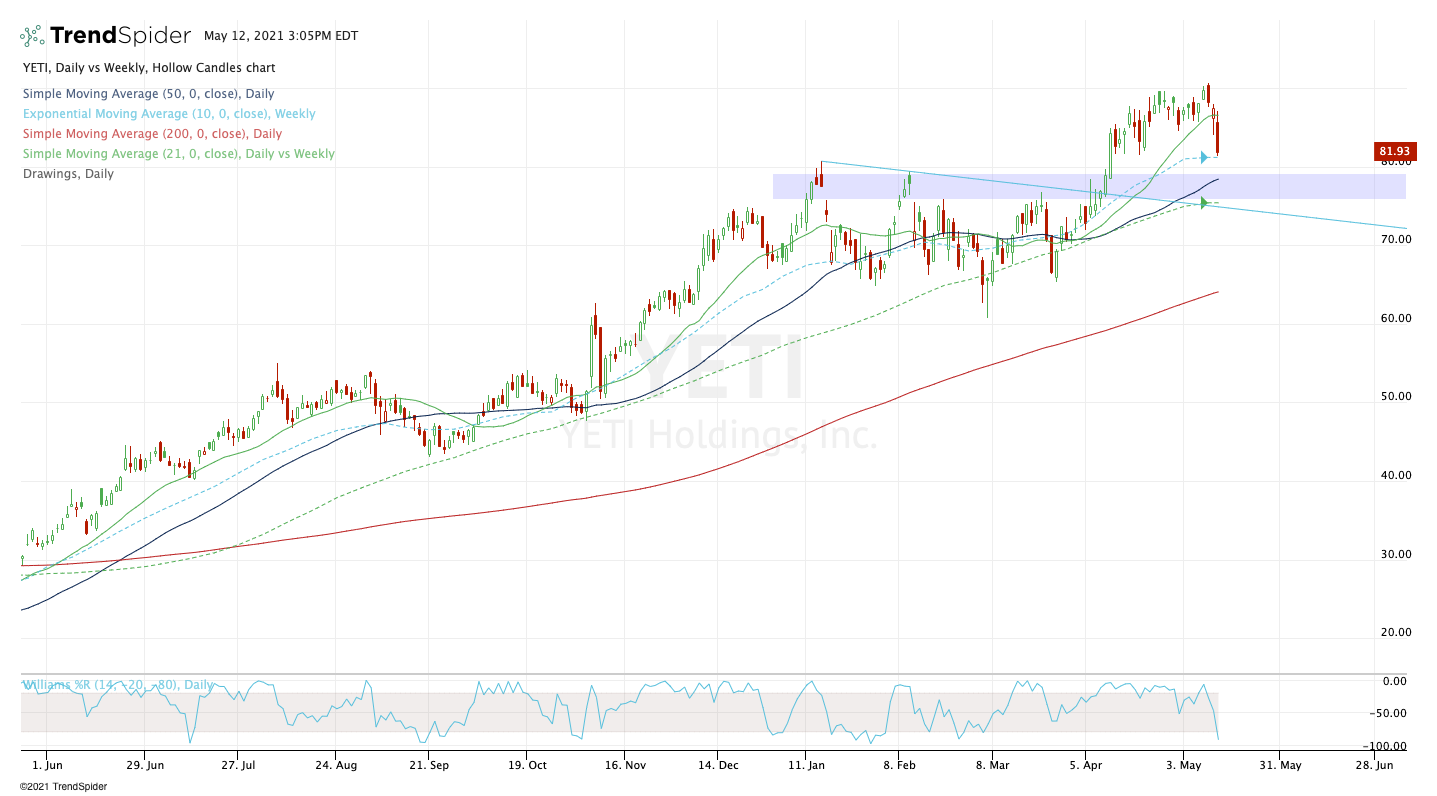Click the 30.00 price axis label

(1395, 555)
